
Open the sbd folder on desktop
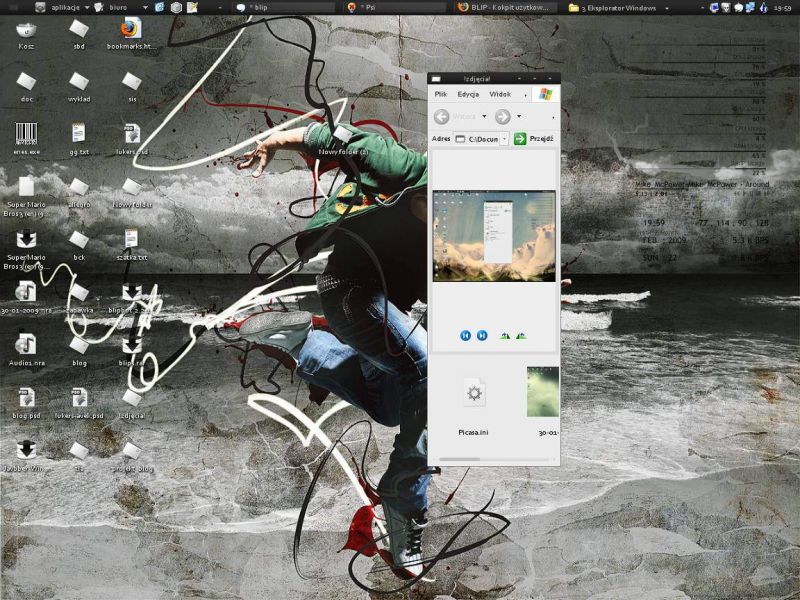(79, 29)
